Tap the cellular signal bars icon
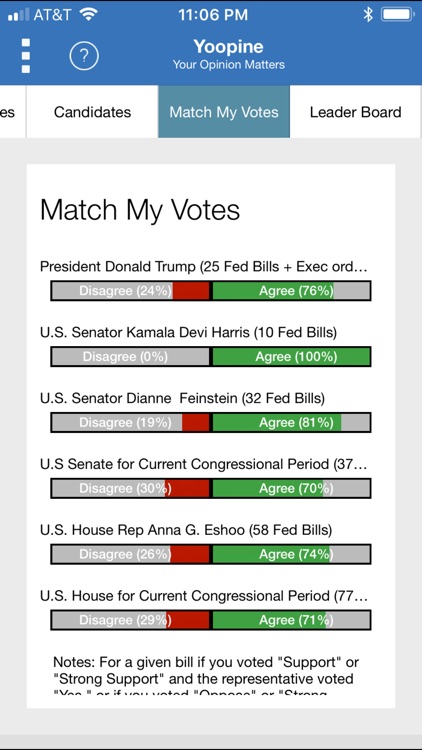Screen dimensions: 422x750 click(19, 15)
